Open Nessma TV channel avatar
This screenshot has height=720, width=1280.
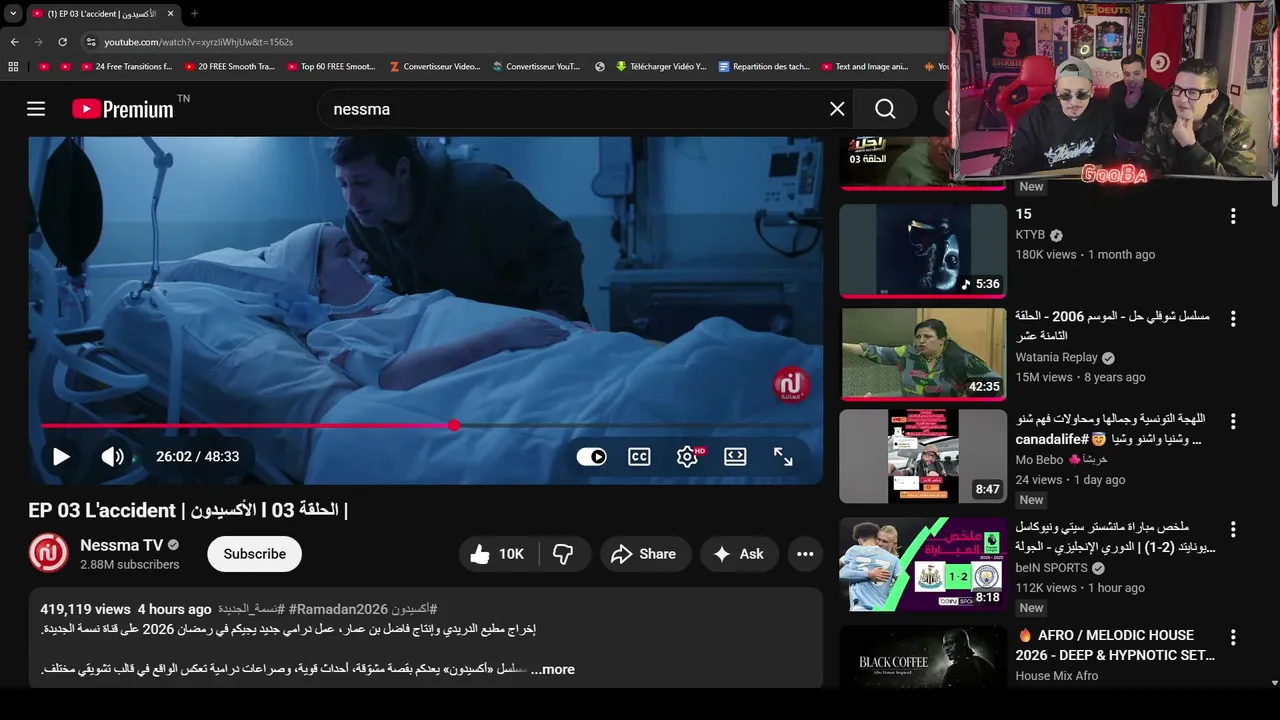pyautogui.click(x=48, y=554)
